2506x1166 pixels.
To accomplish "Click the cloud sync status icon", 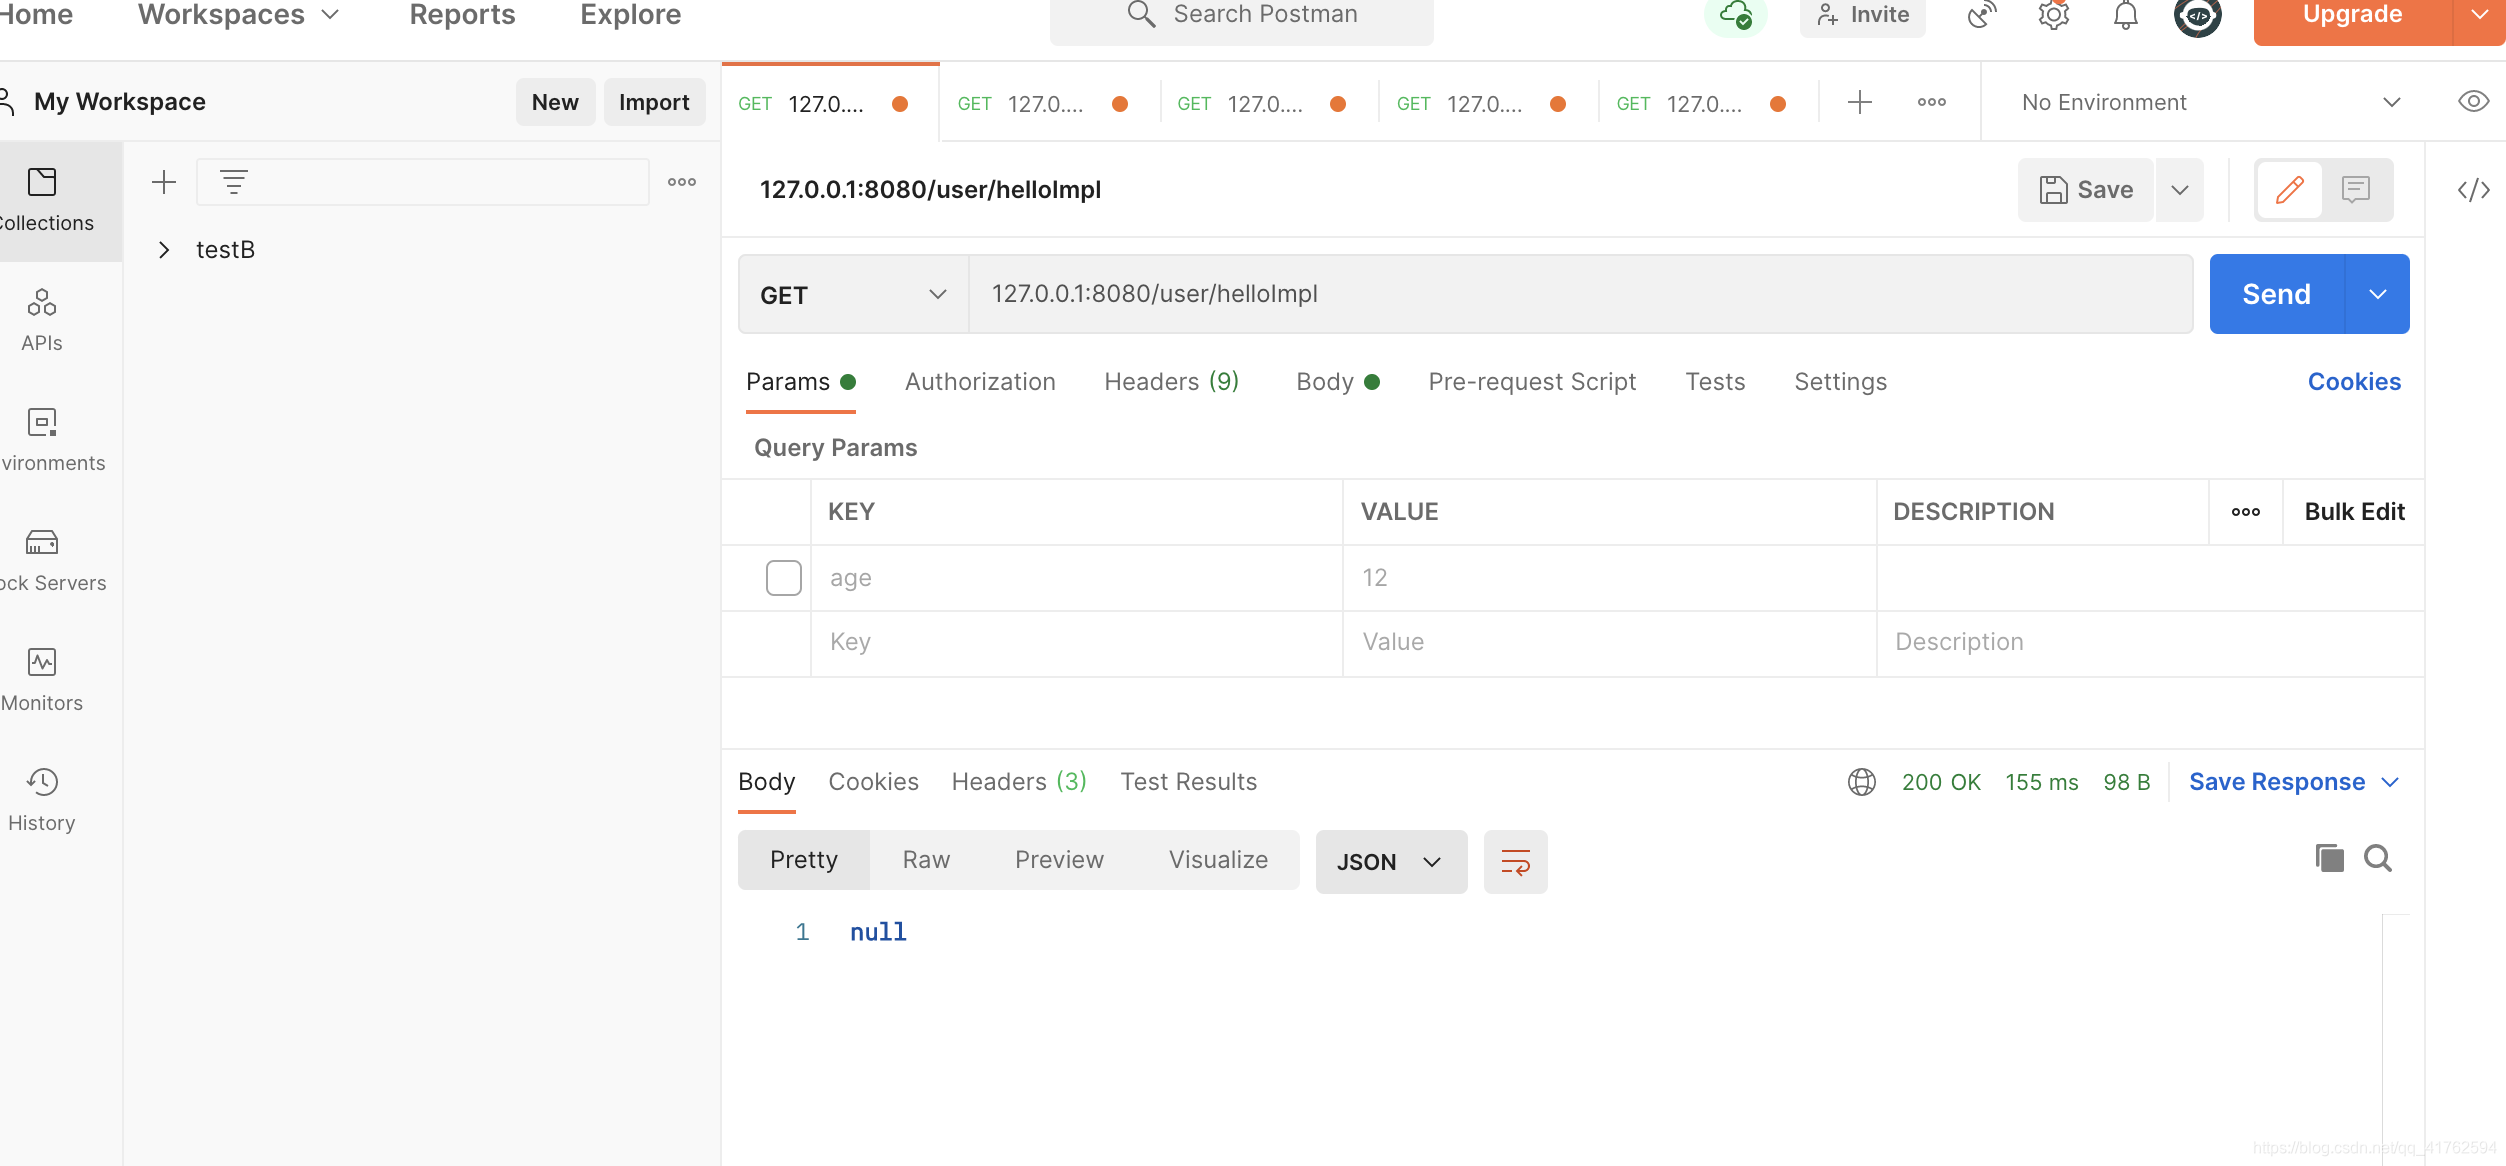I will [1736, 15].
